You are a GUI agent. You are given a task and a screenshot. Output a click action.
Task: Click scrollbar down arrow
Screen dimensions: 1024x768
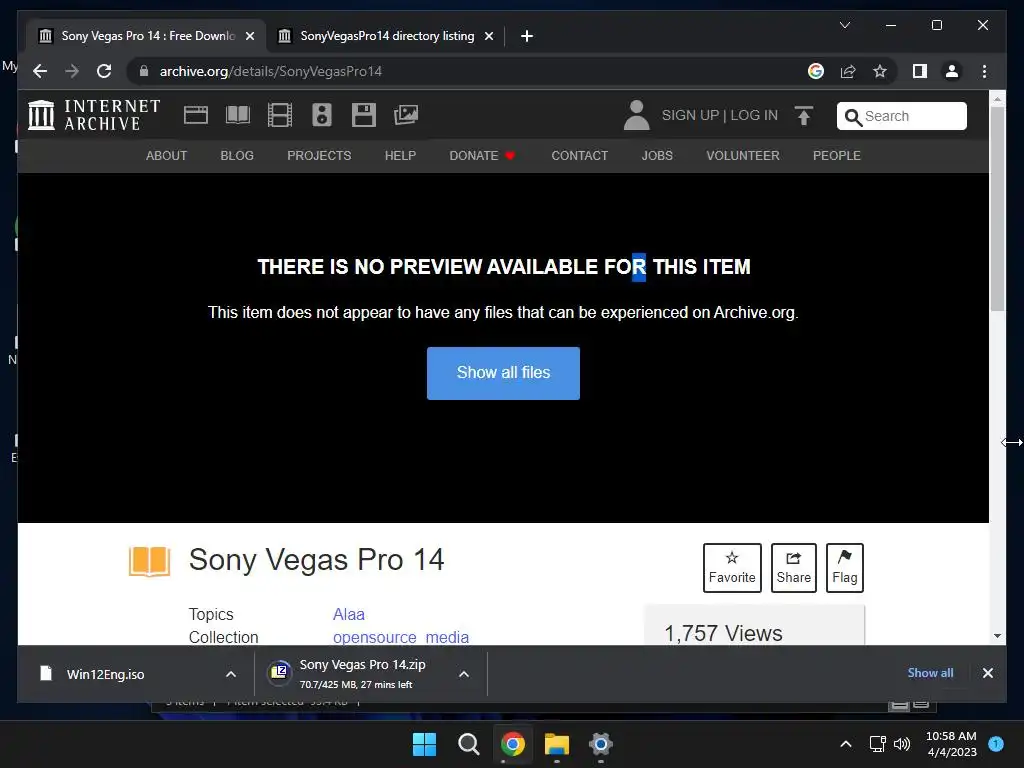pyautogui.click(x=997, y=635)
